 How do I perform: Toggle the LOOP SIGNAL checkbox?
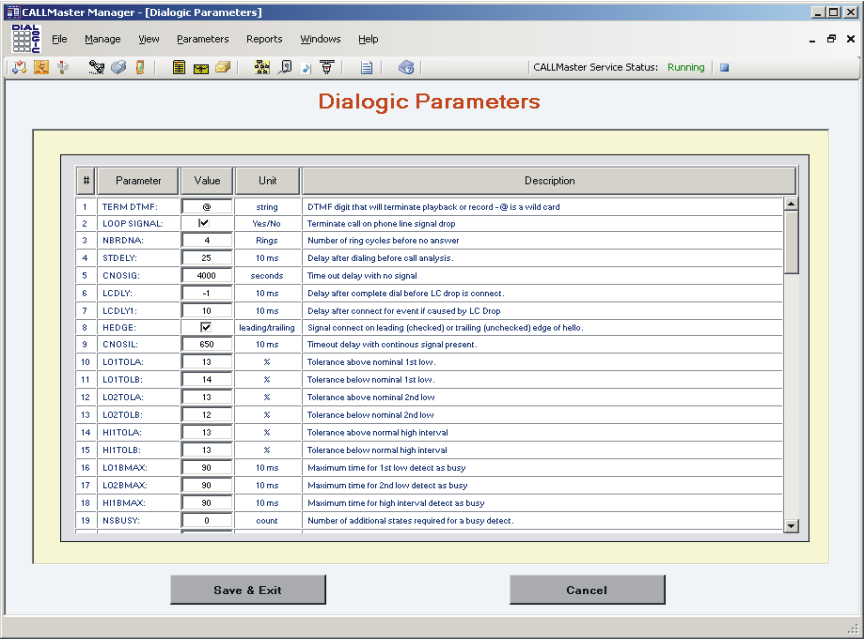204,223
